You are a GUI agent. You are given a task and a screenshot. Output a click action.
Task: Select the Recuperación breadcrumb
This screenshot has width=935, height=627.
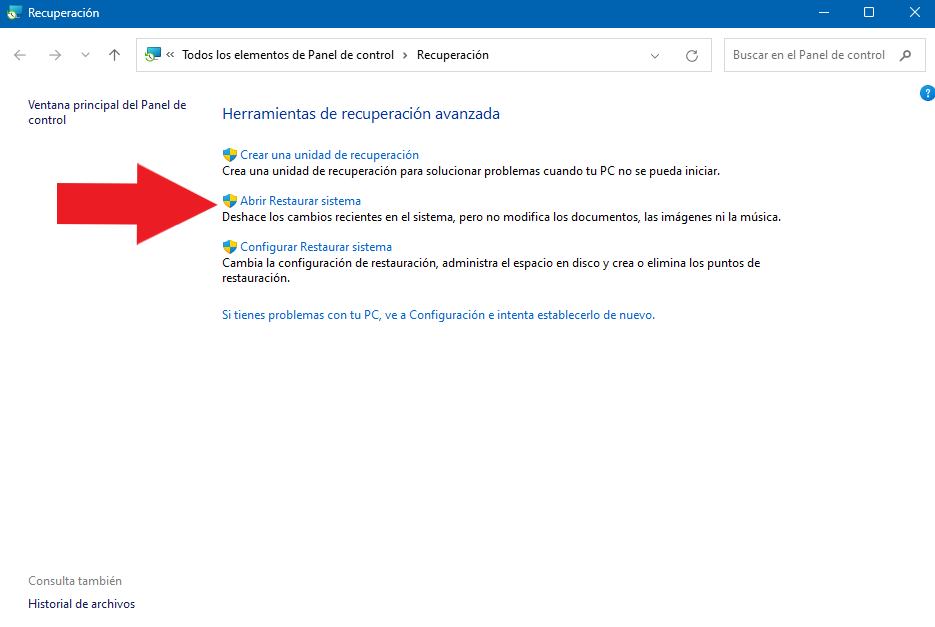[453, 55]
